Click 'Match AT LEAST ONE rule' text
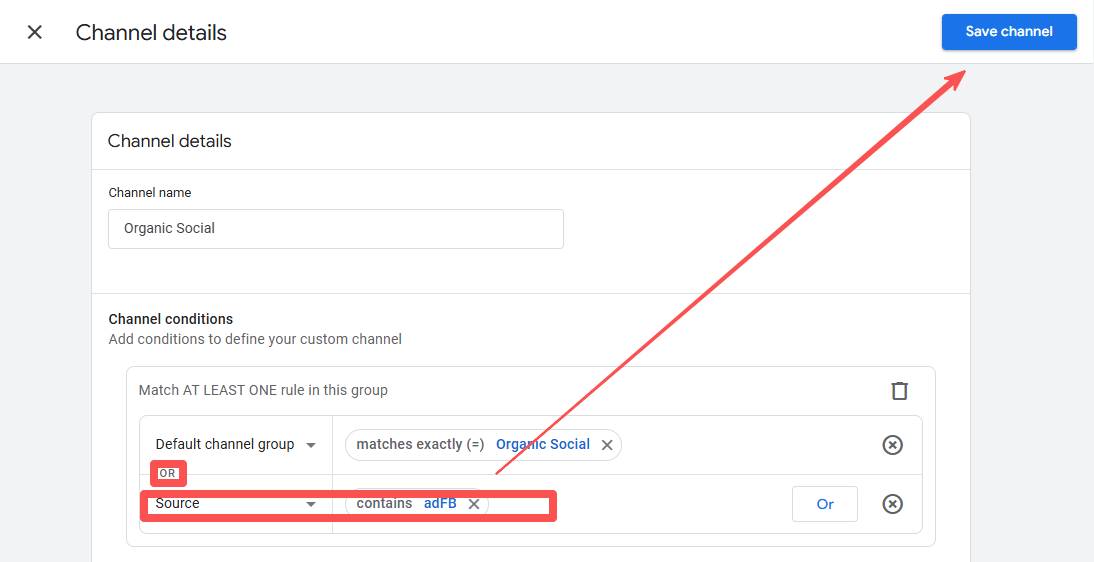Screen dimensions: 1094x562 coord(263,390)
